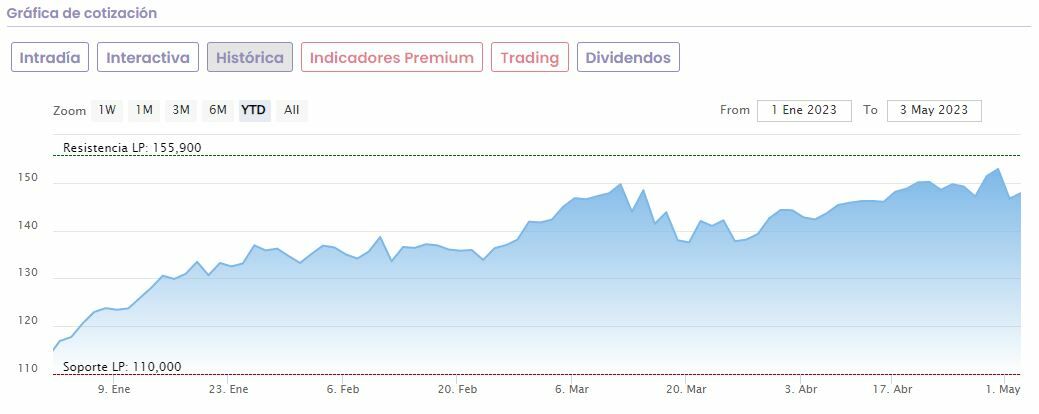Image resolution: width=1039 pixels, height=414 pixels.
Task: Show the Dividendos tab
Action: coord(628,57)
